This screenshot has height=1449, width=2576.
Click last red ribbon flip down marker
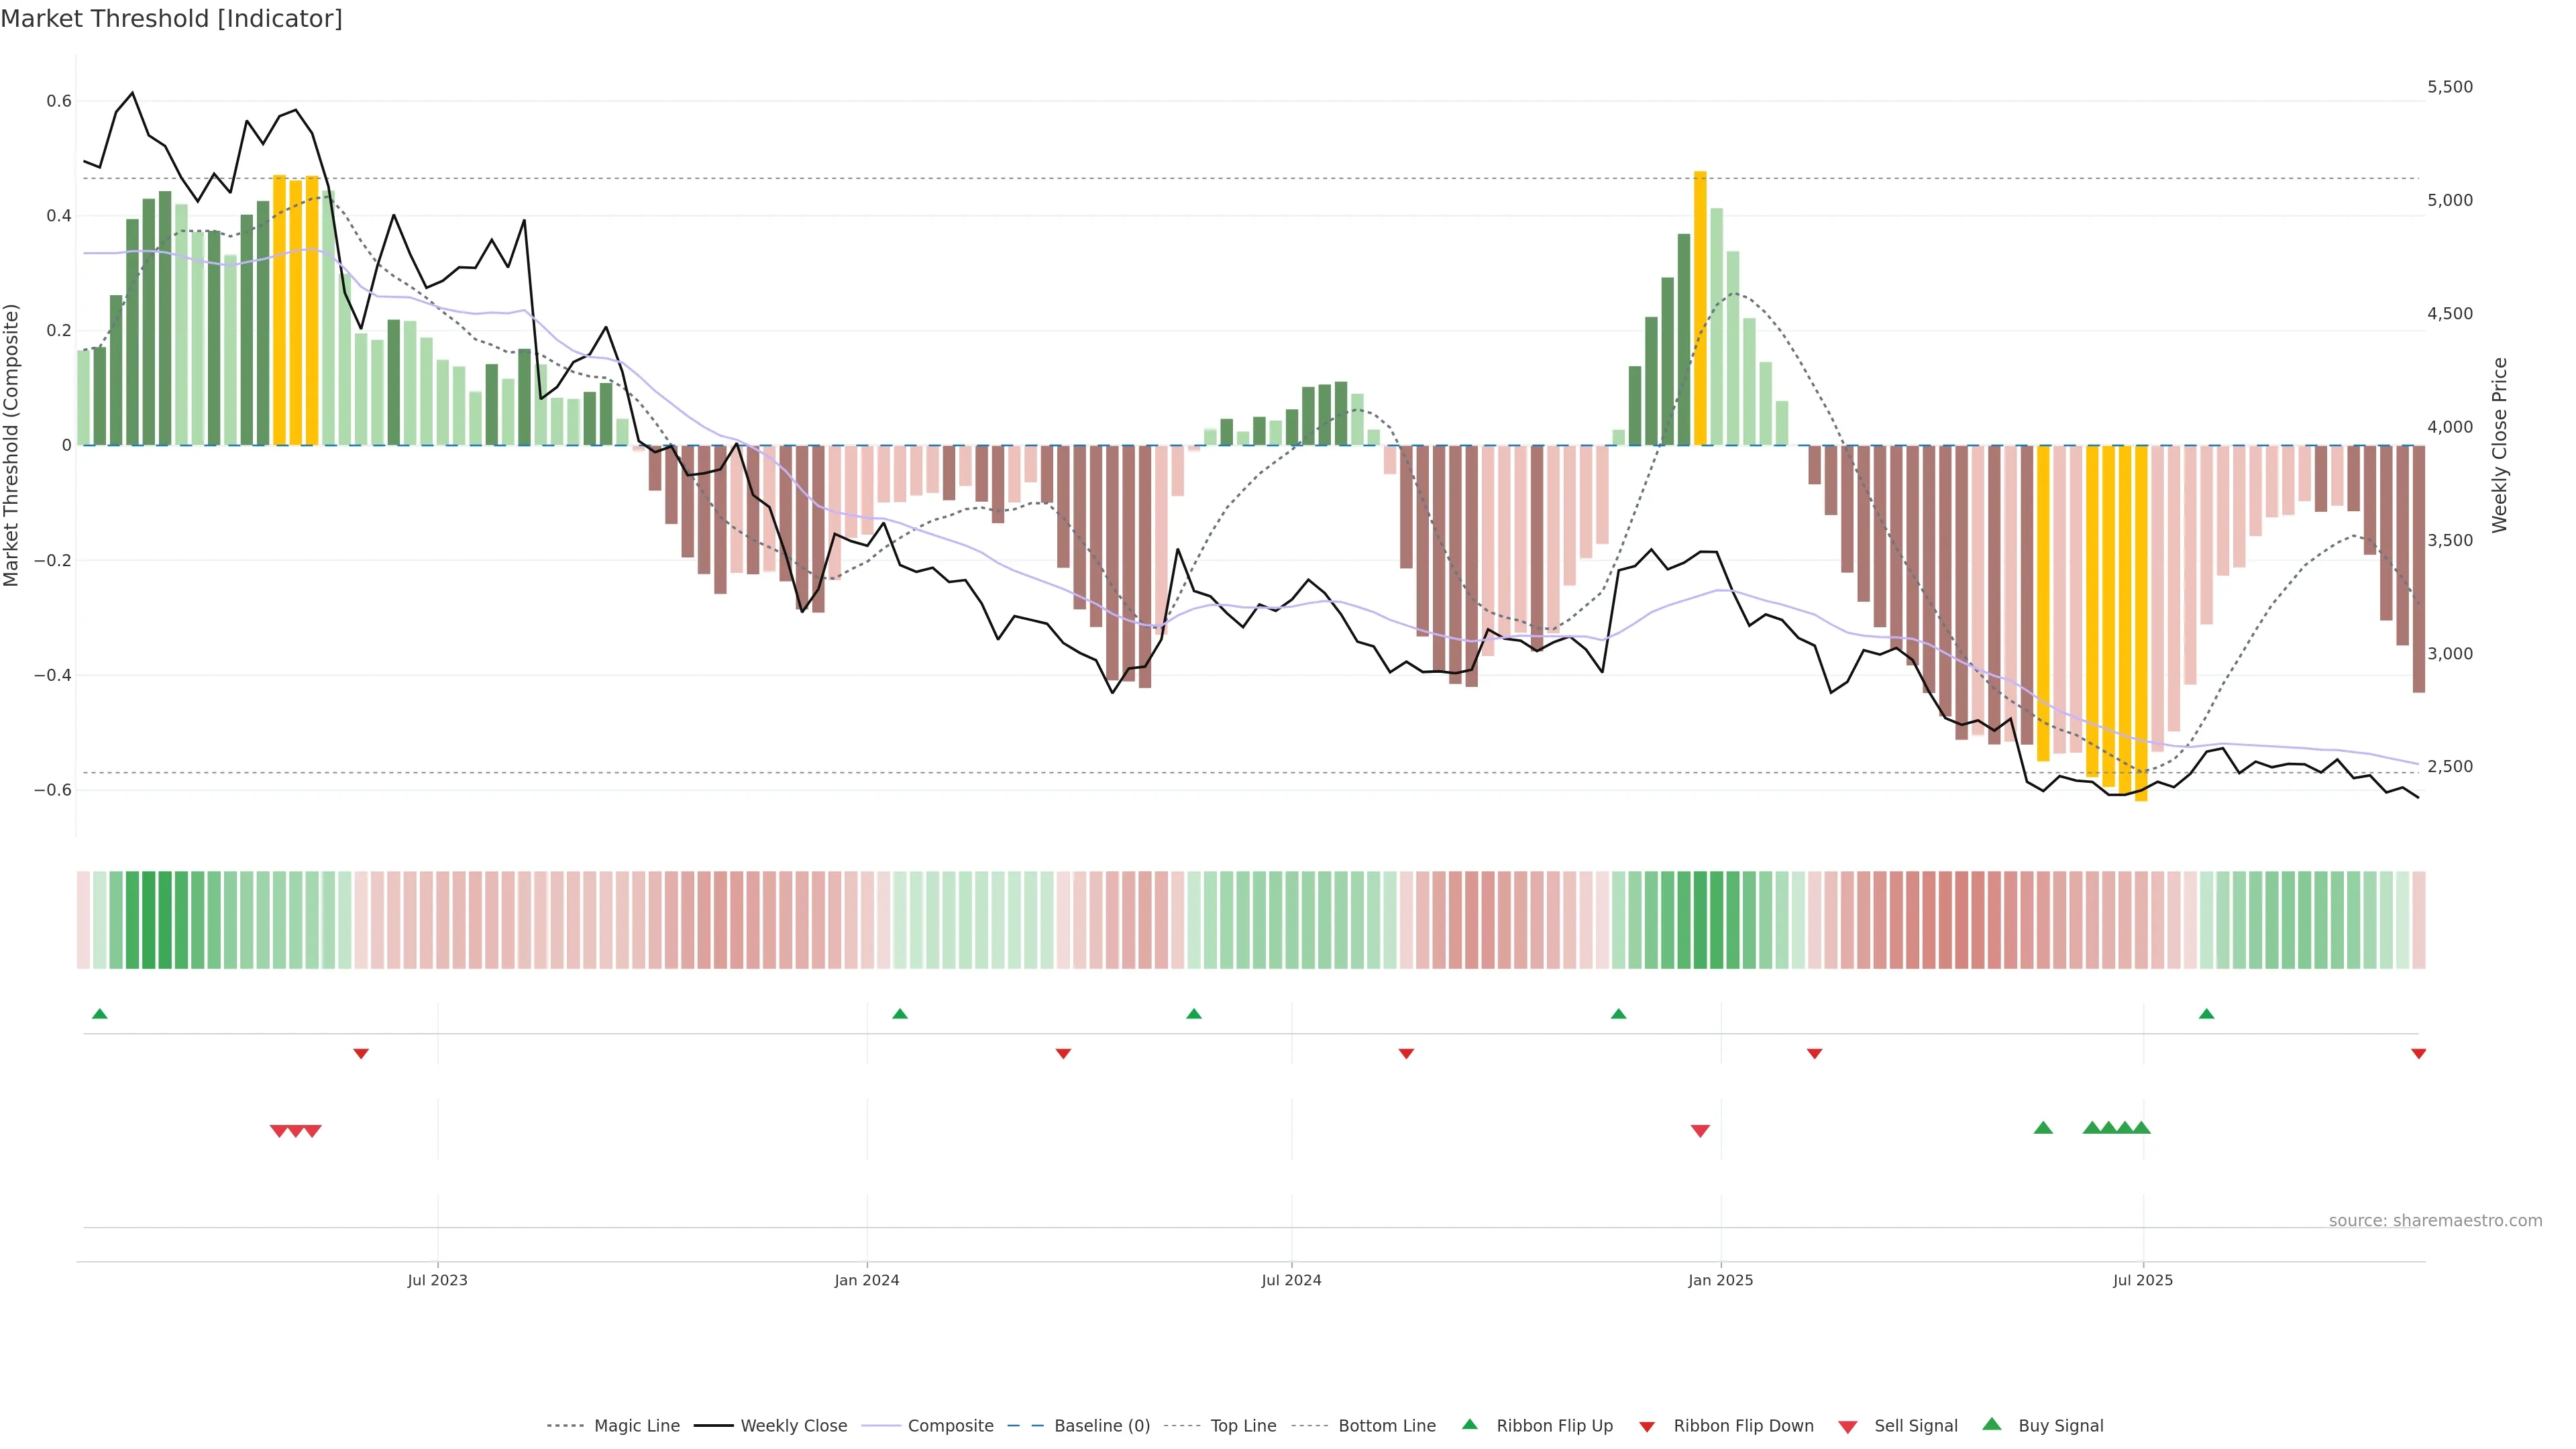pos(2418,1054)
